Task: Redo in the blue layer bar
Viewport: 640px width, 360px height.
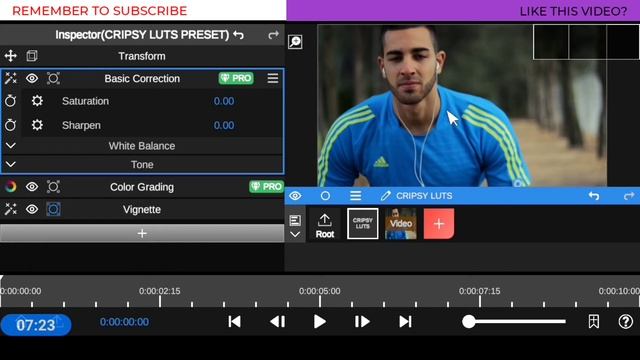Action: (629, 196)
